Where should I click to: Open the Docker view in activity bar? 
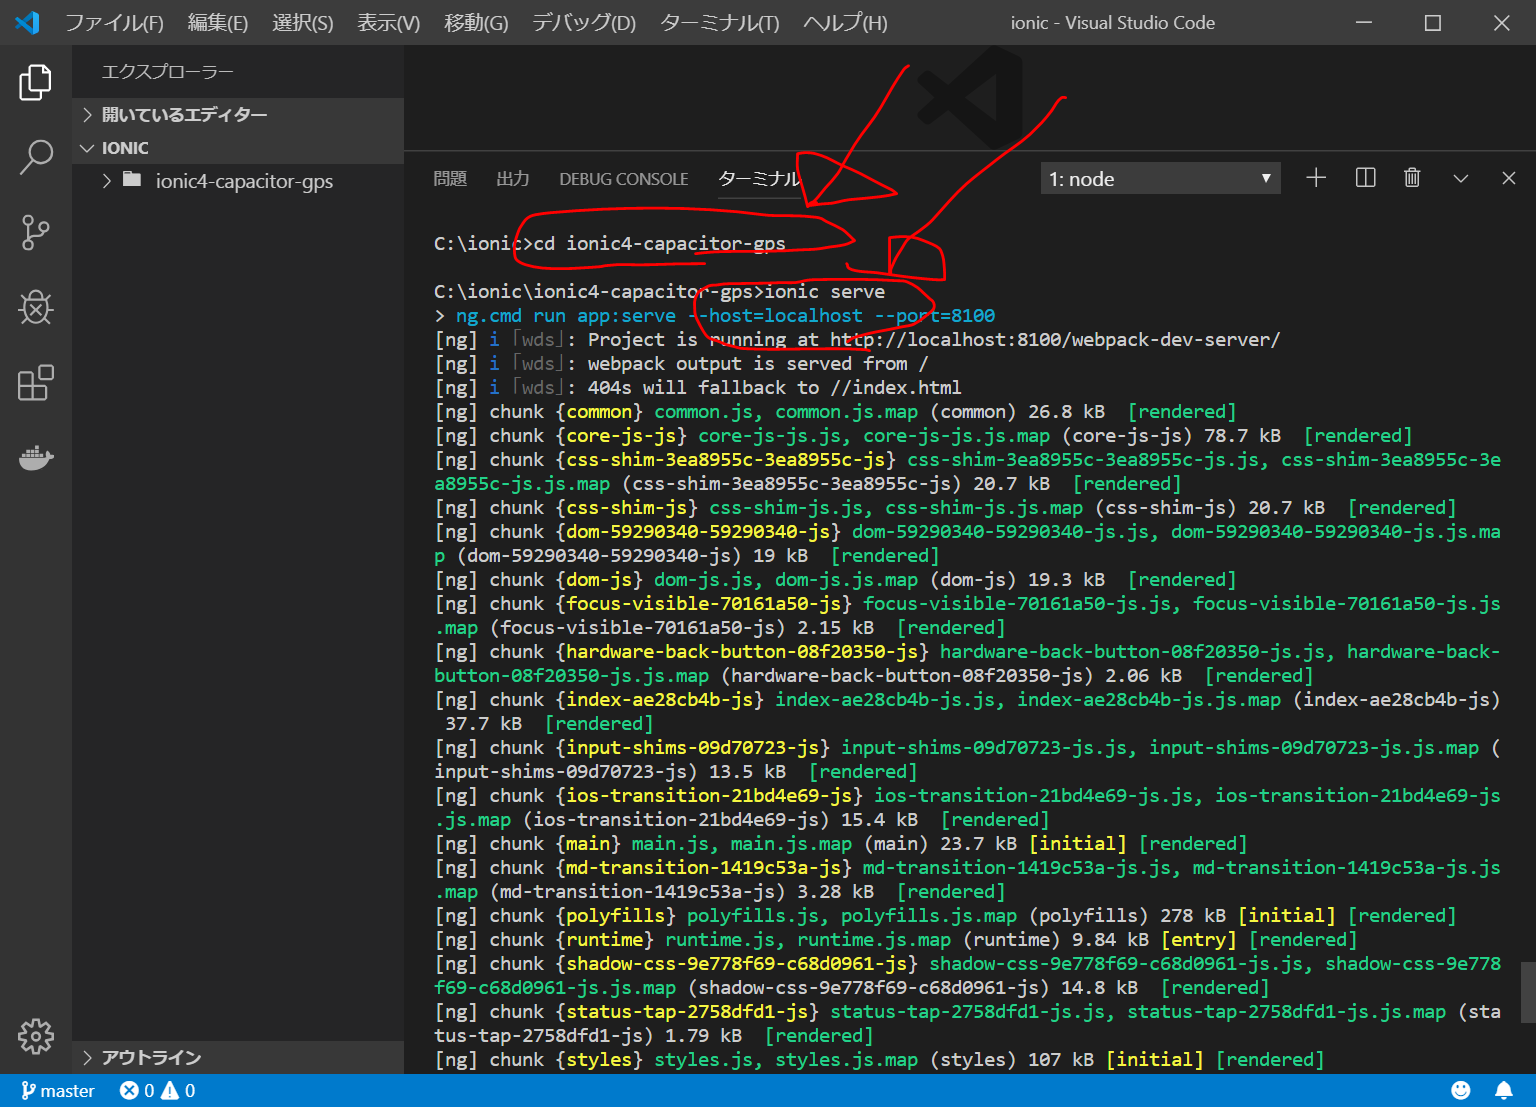click(36, 458)
